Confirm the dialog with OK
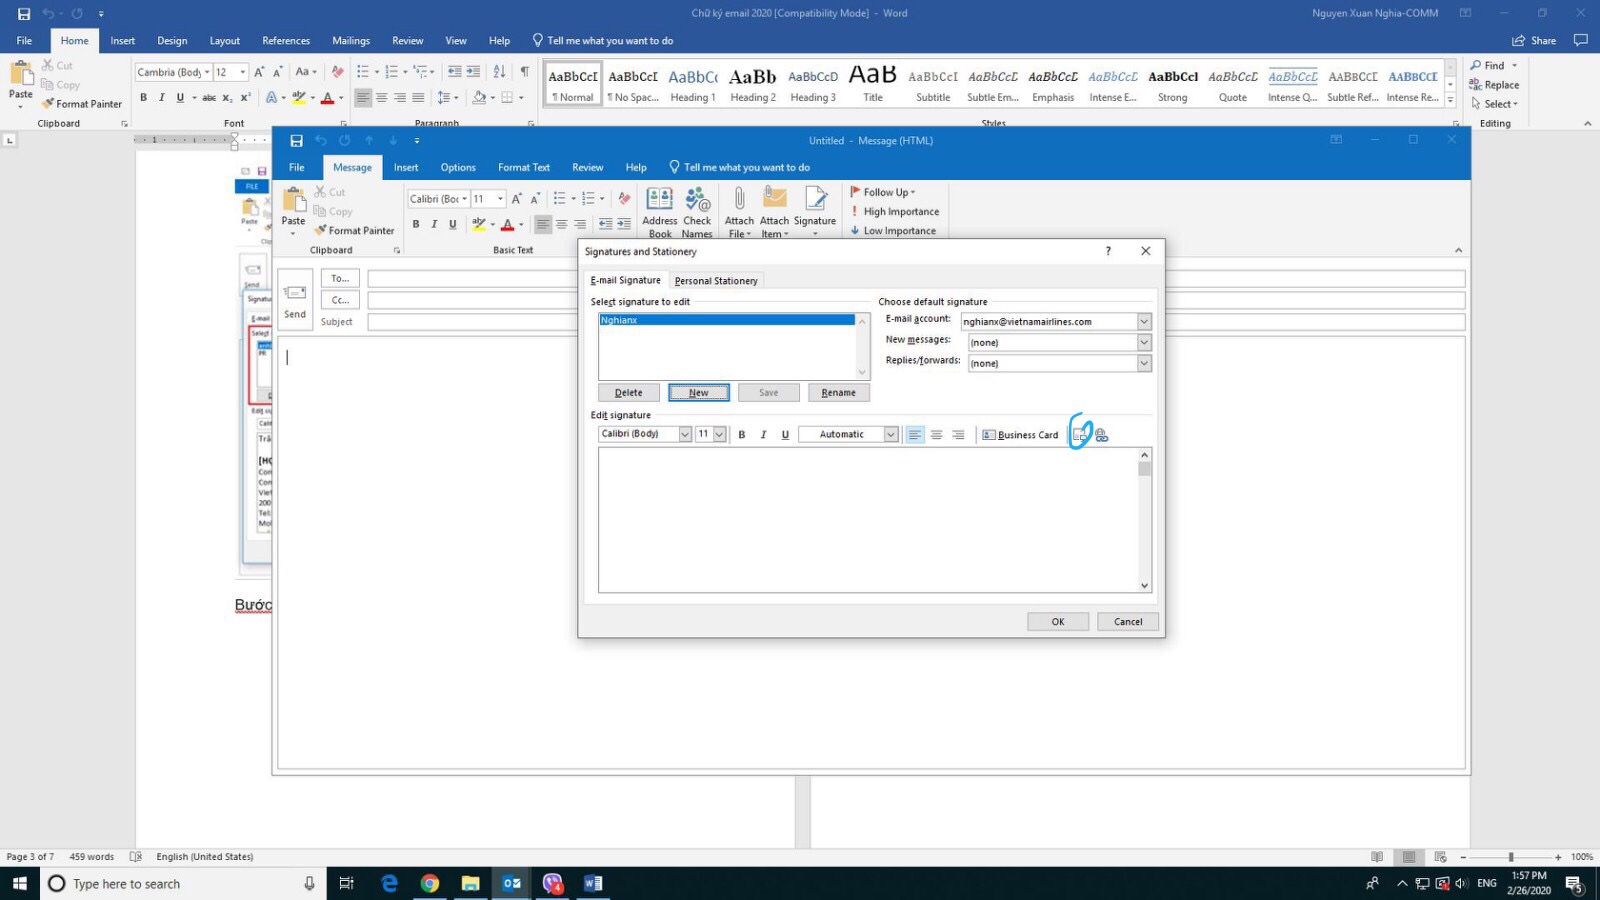Viewport: 1600px width, 900px height. [x=1058, y=621]
